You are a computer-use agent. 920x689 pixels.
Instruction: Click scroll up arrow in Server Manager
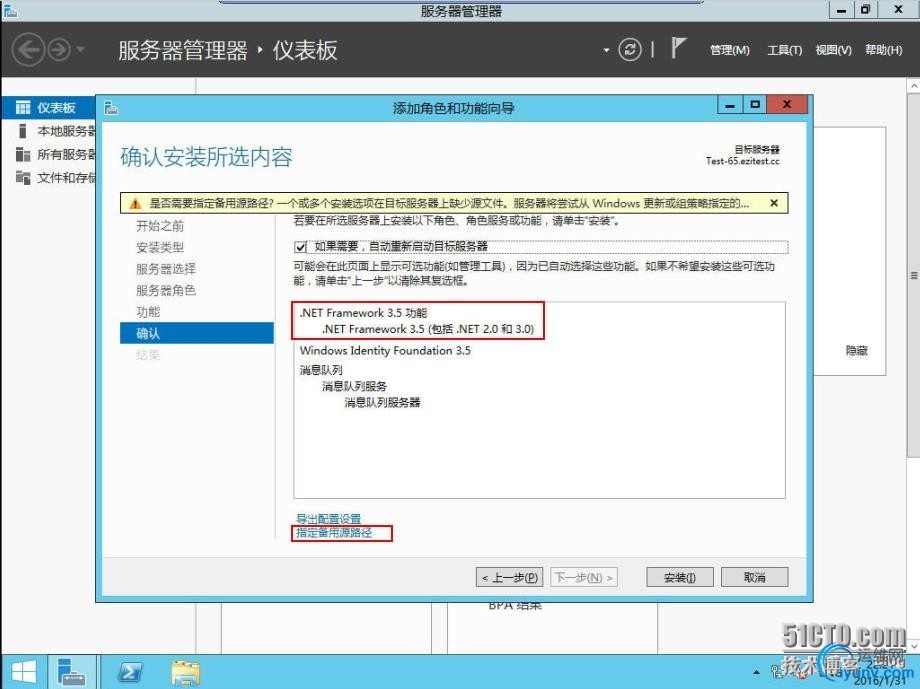(x=914, y=86)
